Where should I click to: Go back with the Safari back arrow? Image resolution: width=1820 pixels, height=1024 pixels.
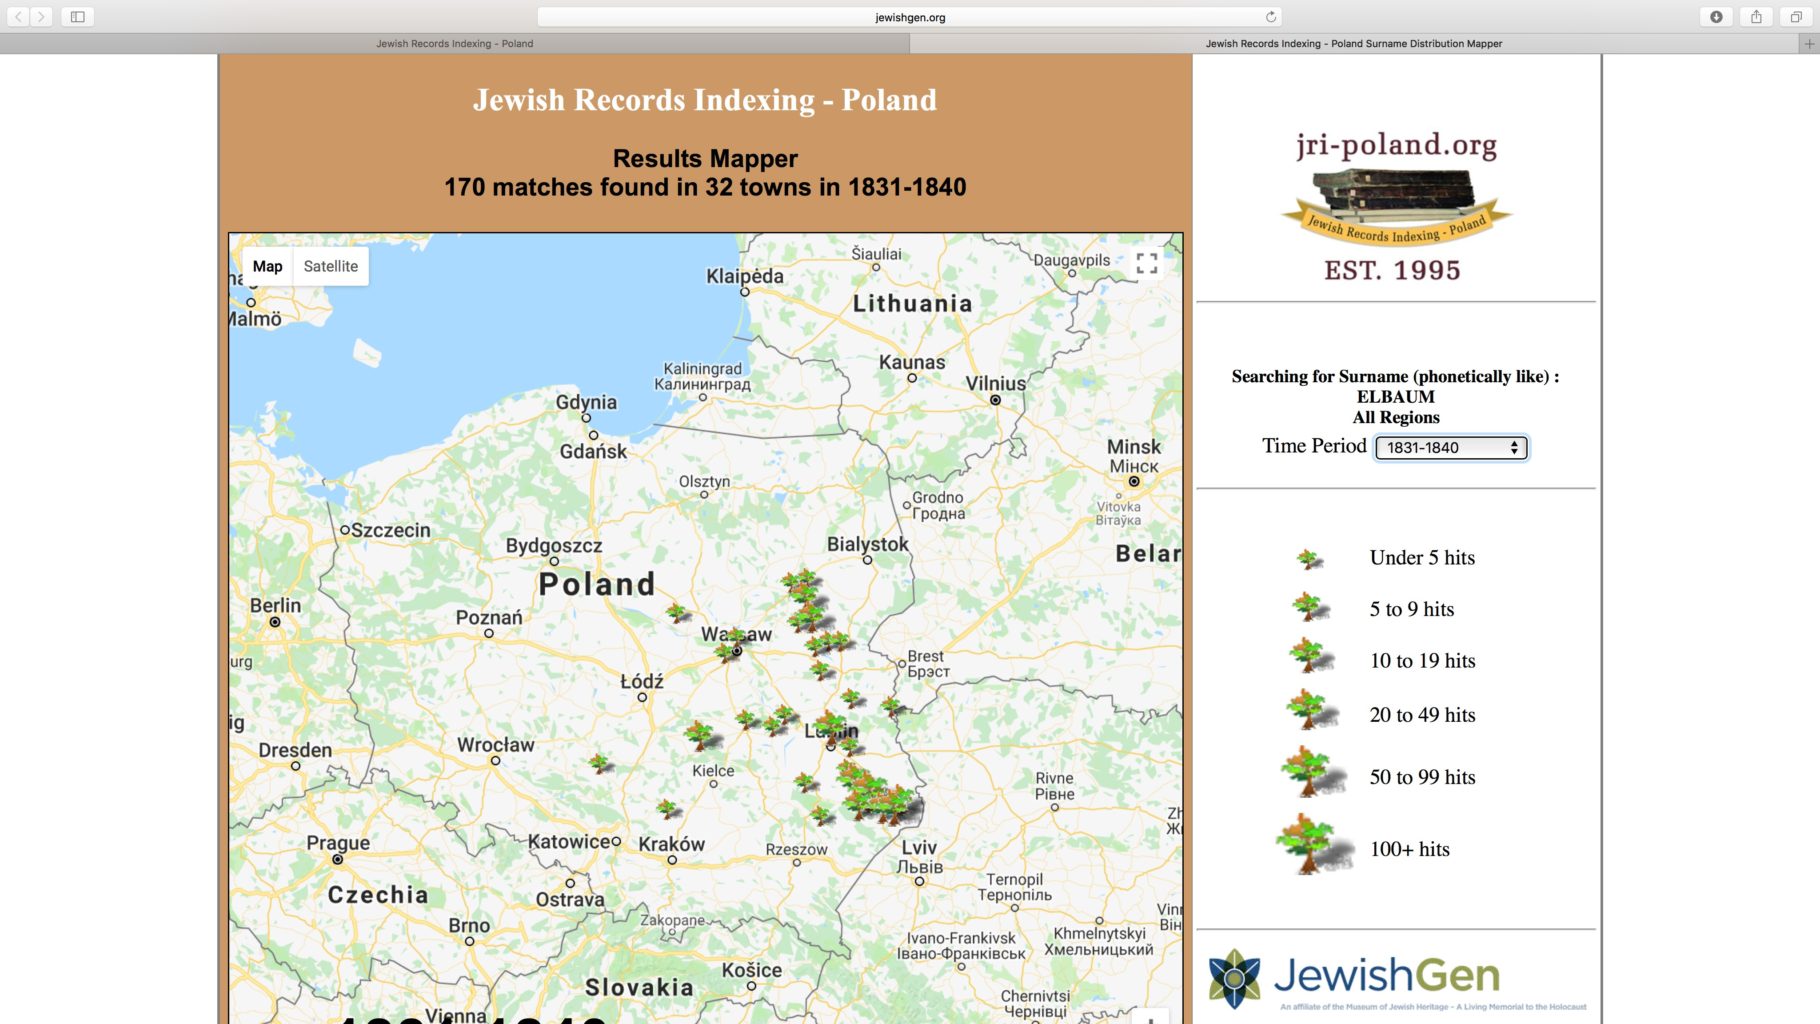[18, 17]
